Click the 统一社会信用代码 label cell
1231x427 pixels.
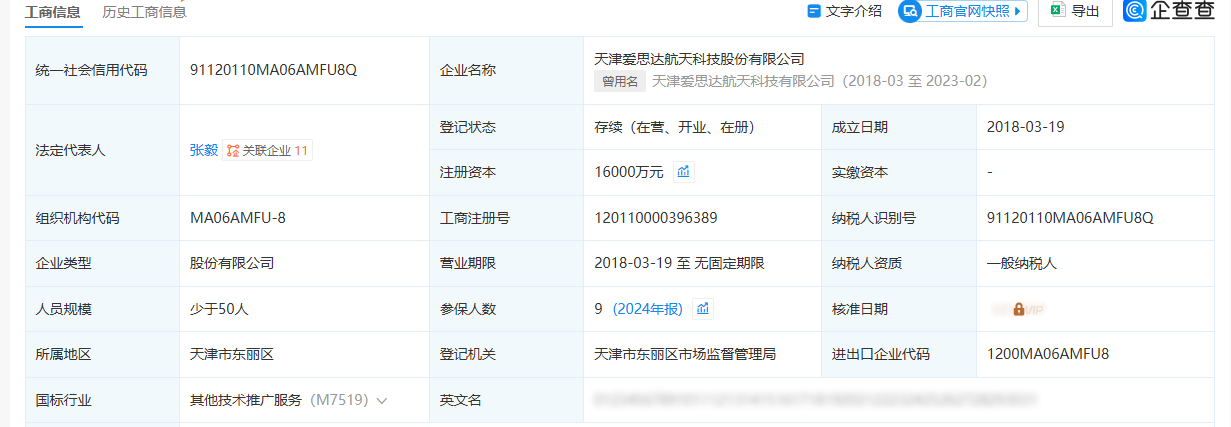pos(102,70)
